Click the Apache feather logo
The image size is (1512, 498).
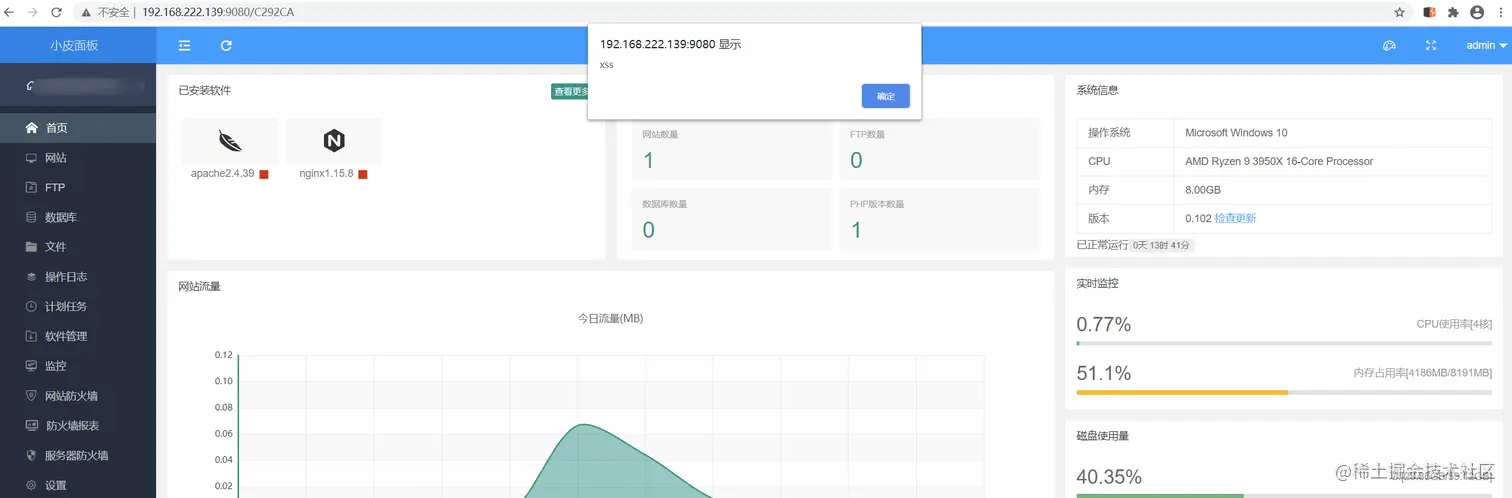(230, 141)
